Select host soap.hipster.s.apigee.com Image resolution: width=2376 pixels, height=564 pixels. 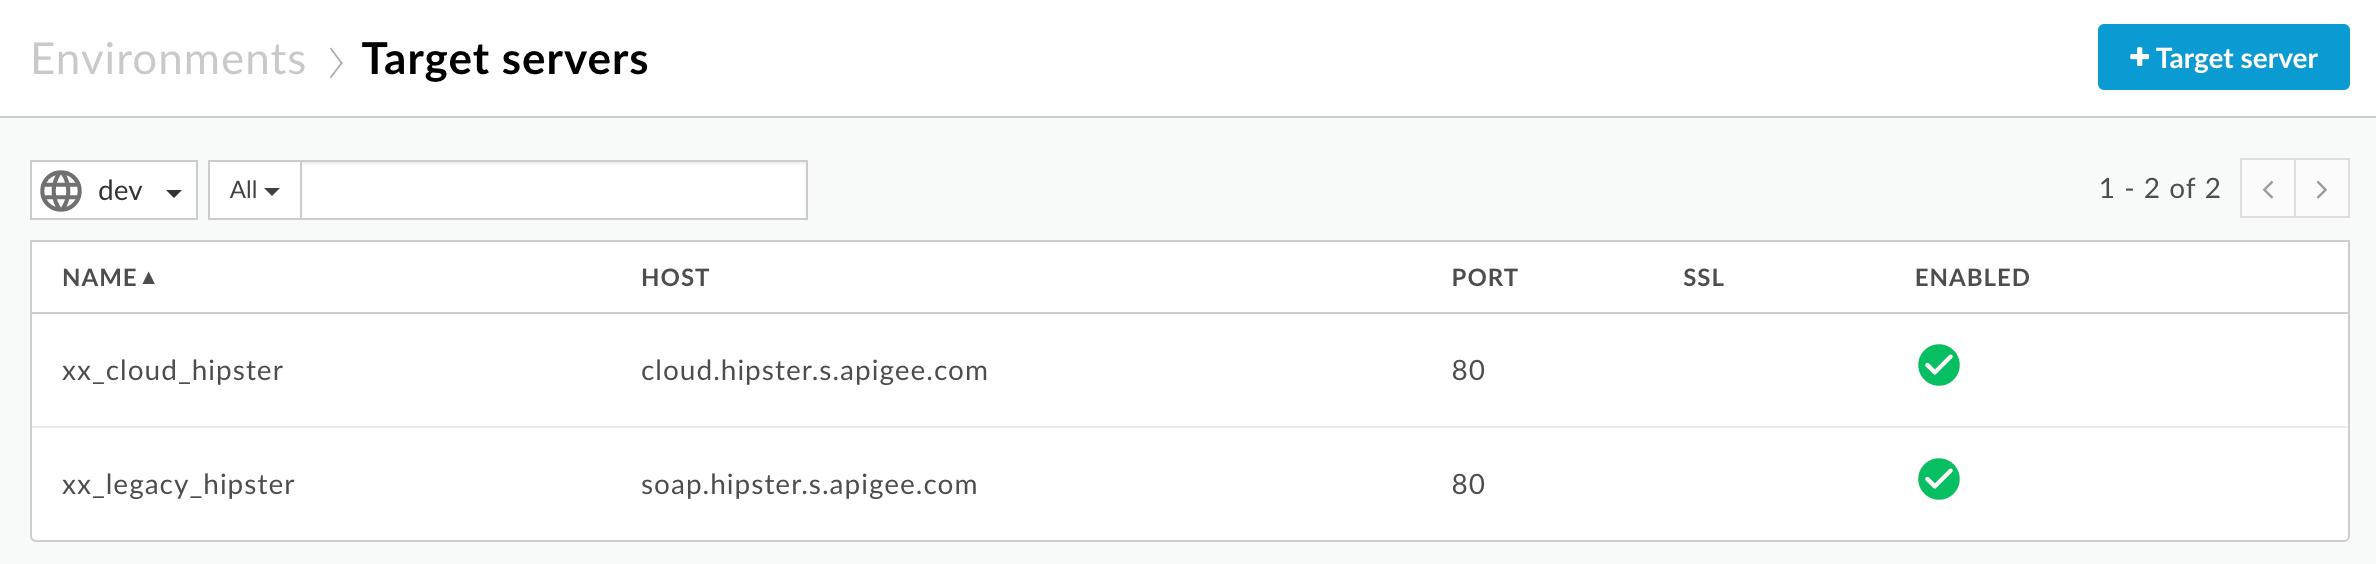pyautogui.click(x=809, y=484)
